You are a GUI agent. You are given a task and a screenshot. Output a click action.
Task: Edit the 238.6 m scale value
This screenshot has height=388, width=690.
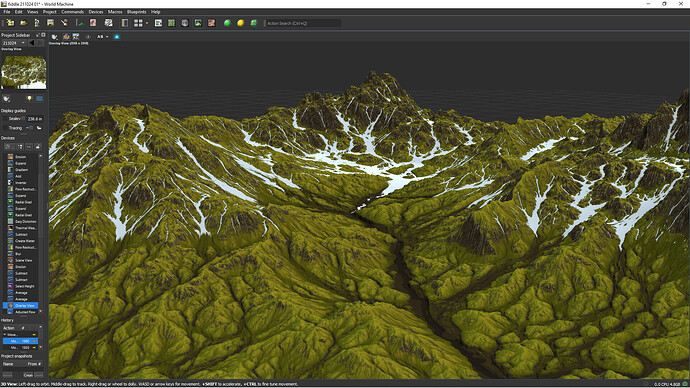[34, 119]
